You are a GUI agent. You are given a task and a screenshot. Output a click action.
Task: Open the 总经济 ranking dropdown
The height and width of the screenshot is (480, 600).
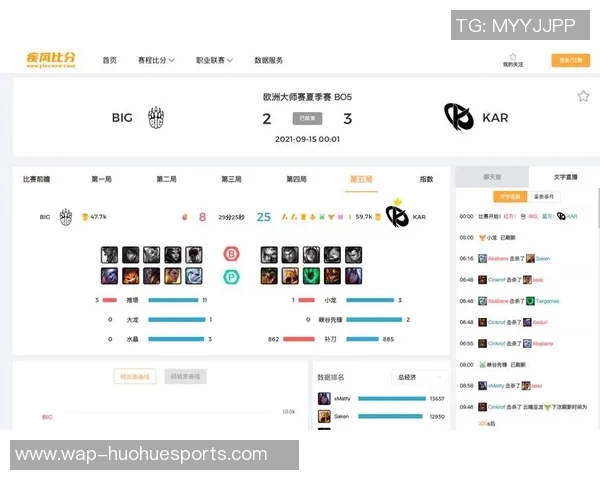click(419, 377)
